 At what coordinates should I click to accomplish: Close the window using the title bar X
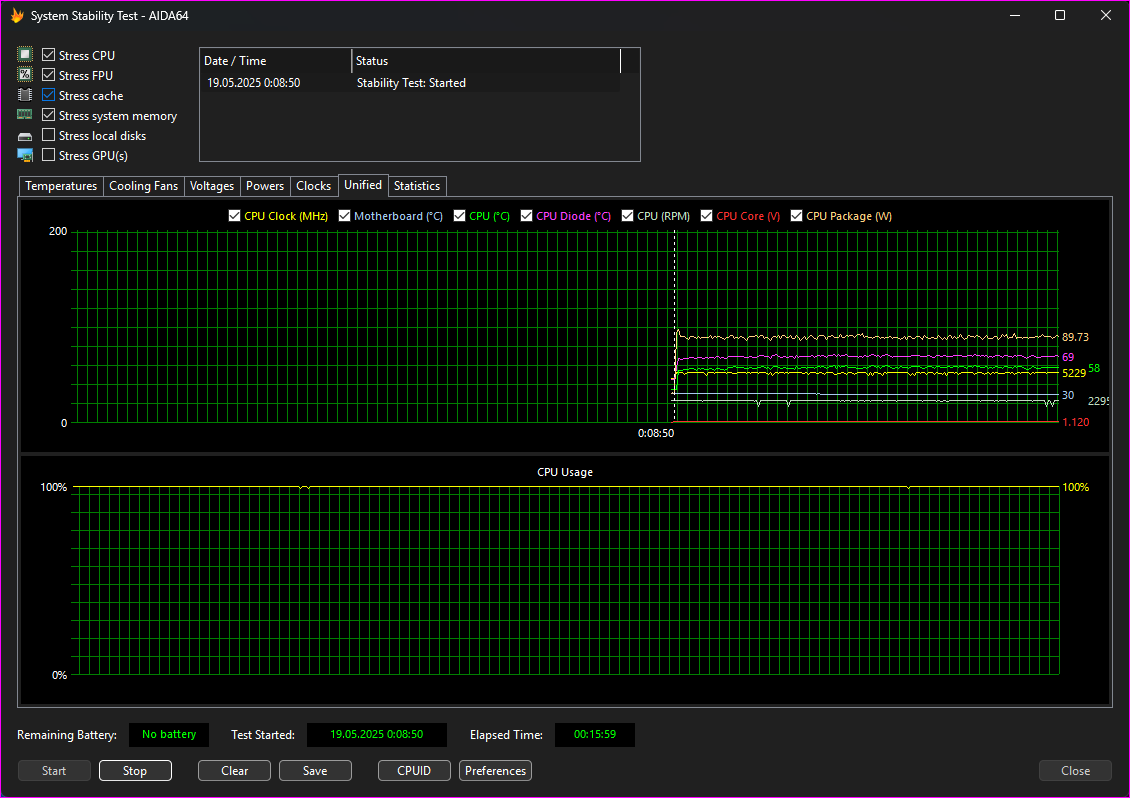click(1105, 15)
